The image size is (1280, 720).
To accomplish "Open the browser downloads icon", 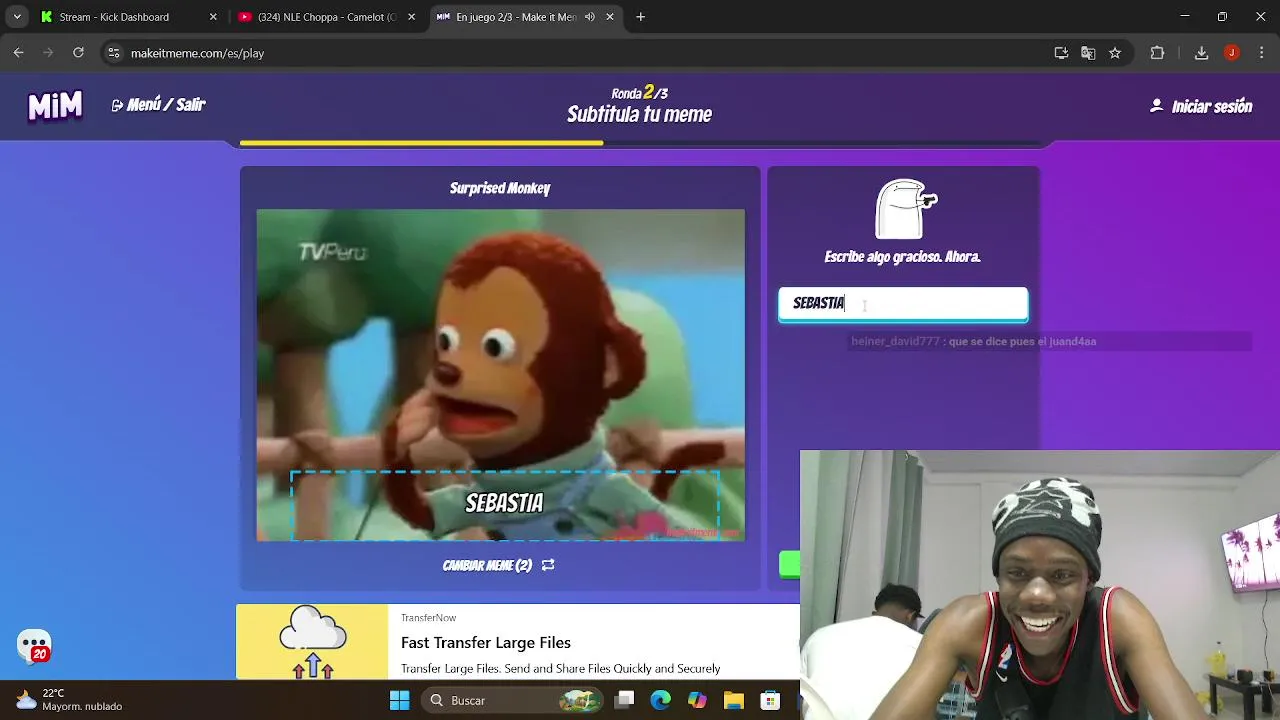I will (1202, 53).
